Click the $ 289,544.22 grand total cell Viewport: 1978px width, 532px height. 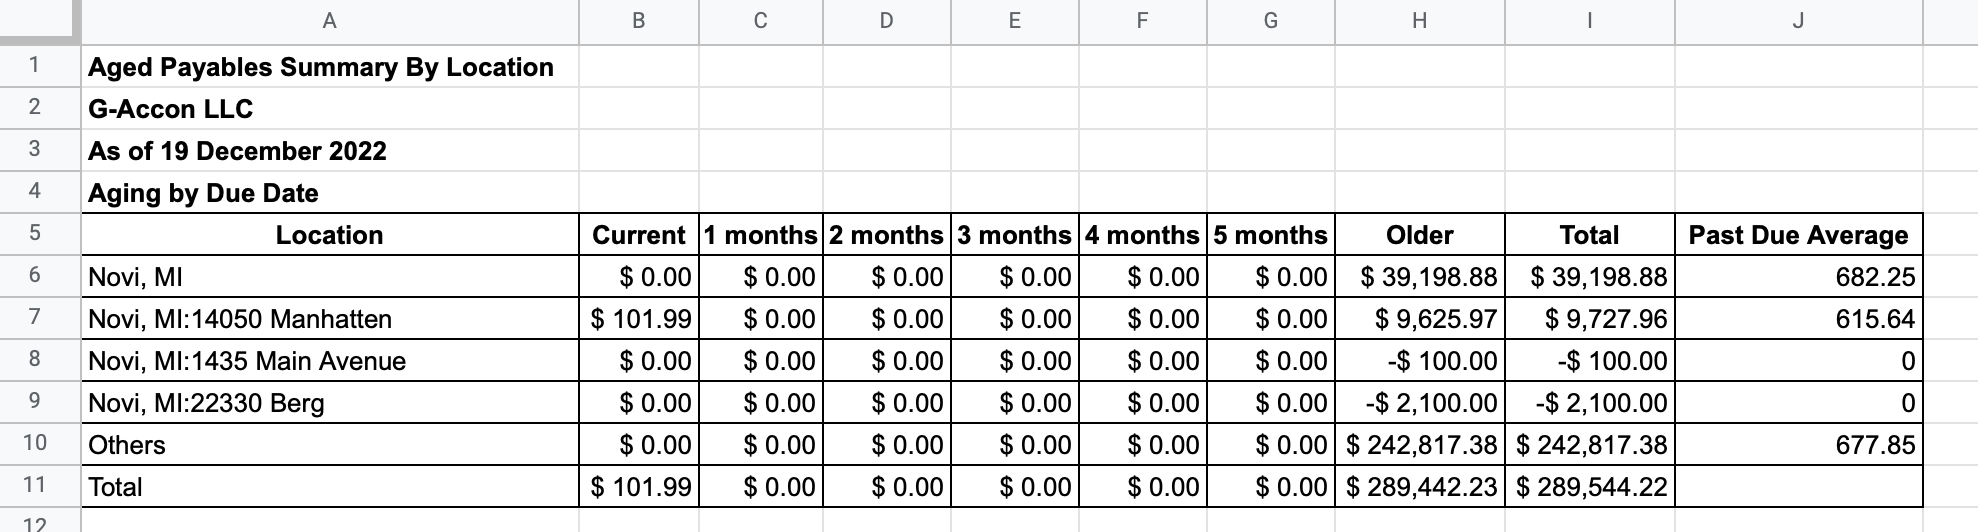pyautogui.click(x=1589, y=486)
